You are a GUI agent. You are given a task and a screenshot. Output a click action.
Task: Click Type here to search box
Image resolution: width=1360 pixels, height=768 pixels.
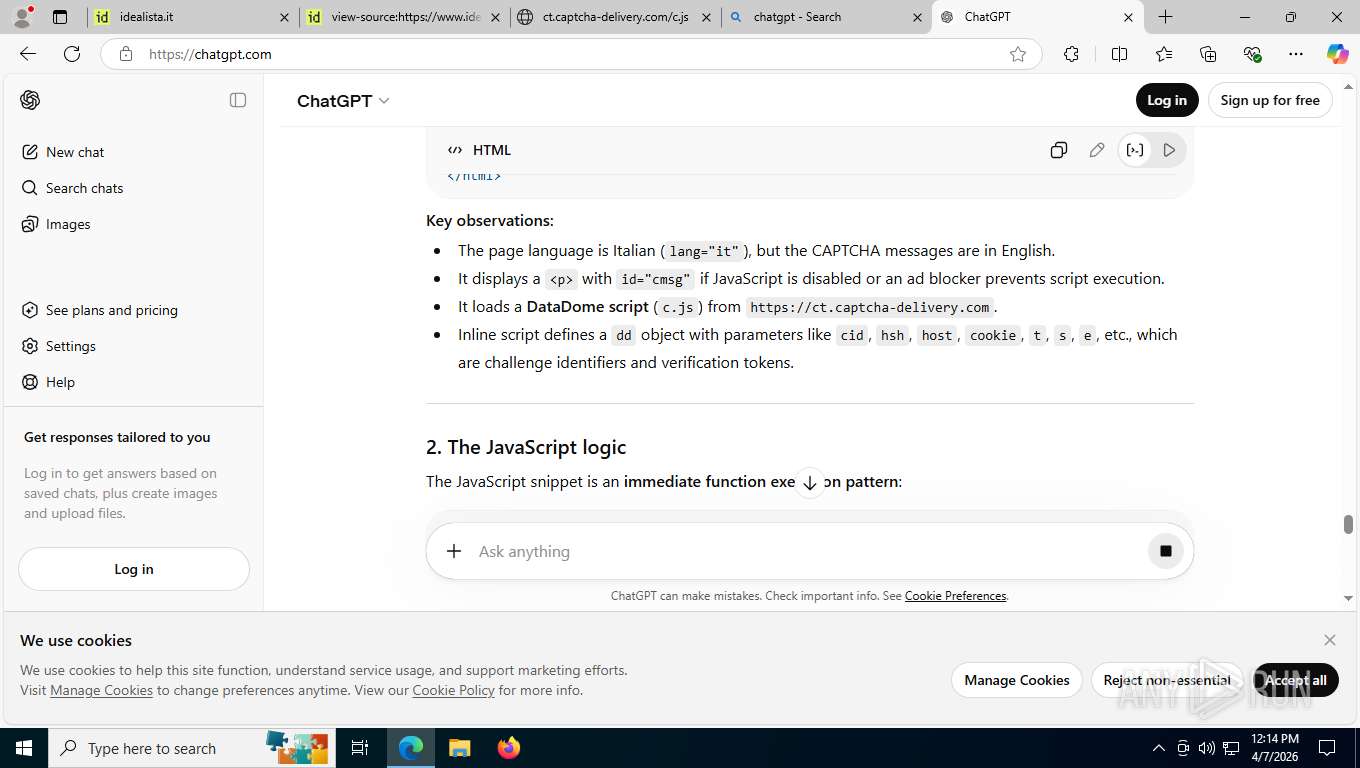(190, 748)
